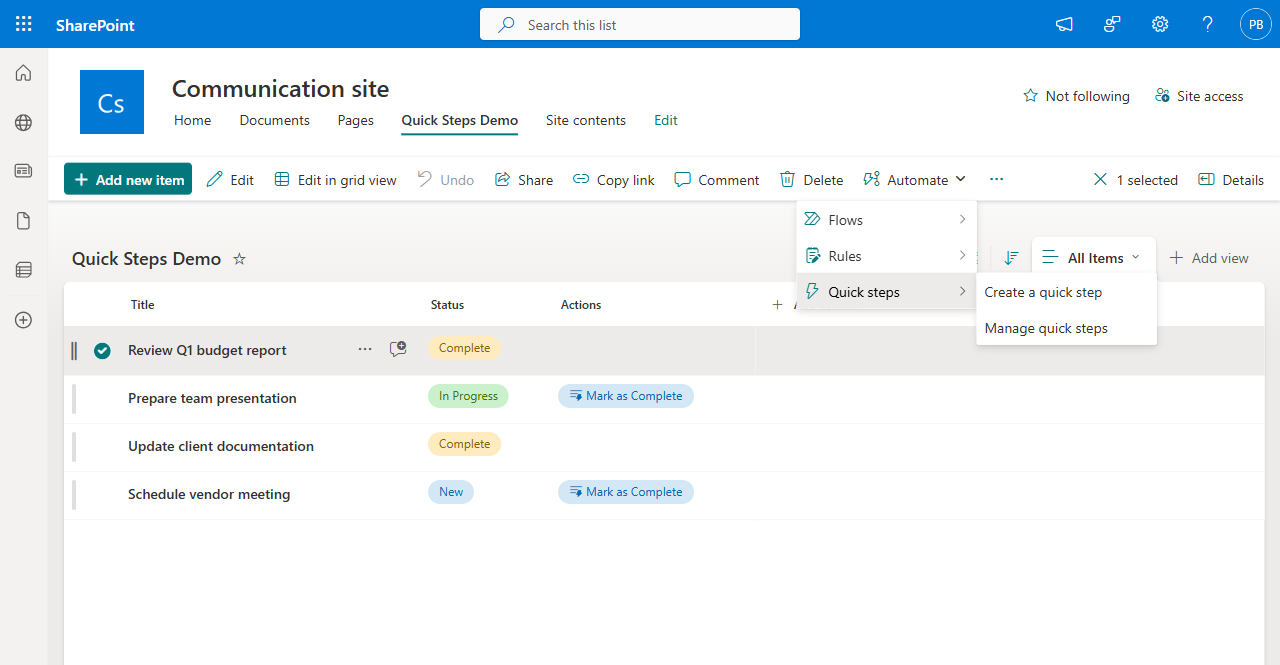Select Quick steps menu entry
The height and width of the screenshot is (665, 1280).
click(x=887, y=292)
